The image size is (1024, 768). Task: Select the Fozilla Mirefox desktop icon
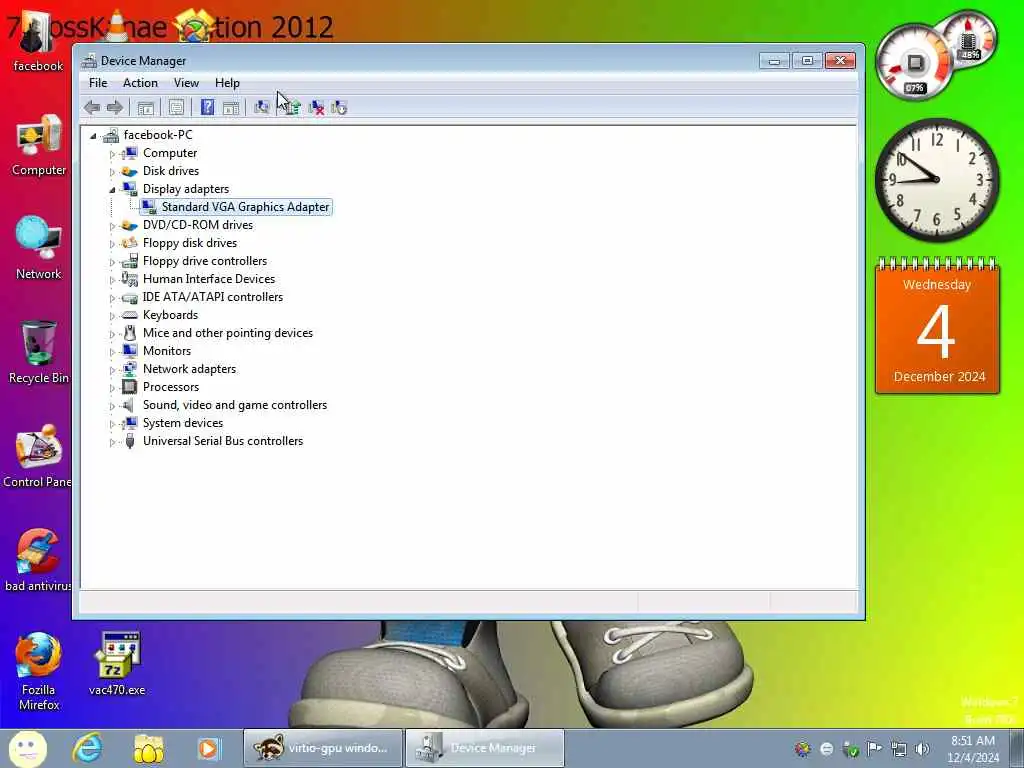39,672
